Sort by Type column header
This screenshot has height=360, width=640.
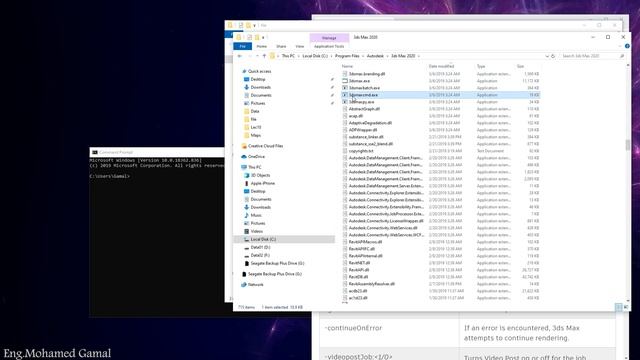tap(481, 66)
